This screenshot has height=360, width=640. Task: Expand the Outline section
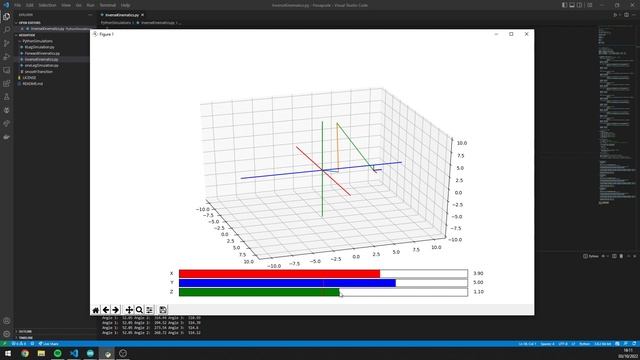pos(25,331)
